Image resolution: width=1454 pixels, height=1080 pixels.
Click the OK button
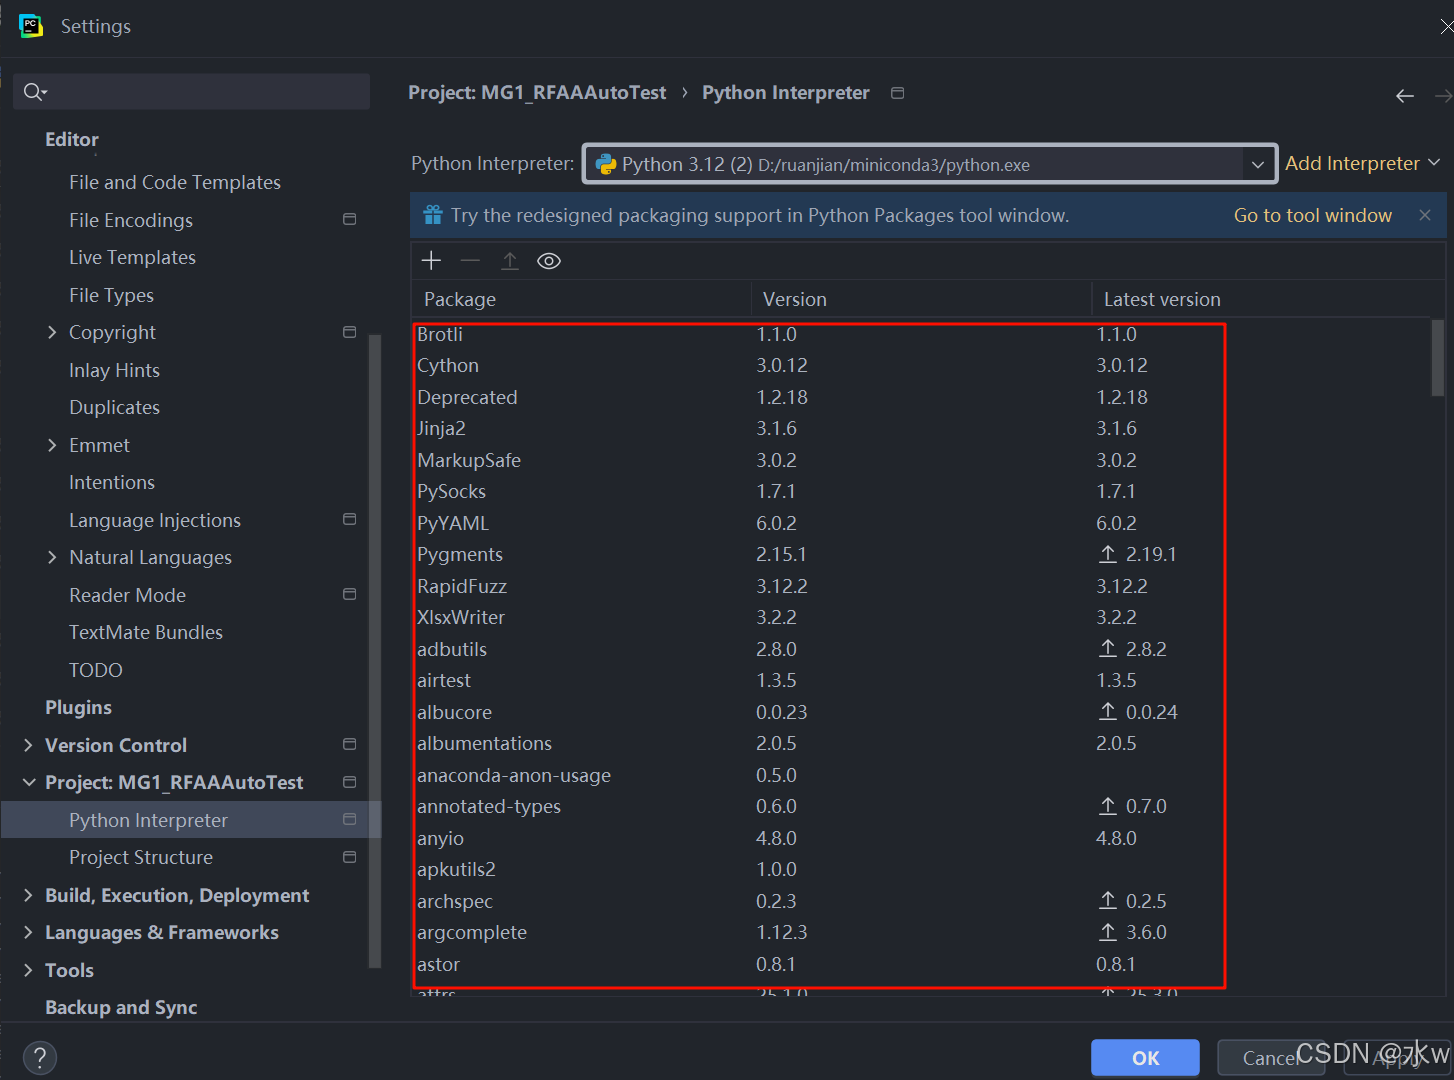click(x=1145, y=1058)
